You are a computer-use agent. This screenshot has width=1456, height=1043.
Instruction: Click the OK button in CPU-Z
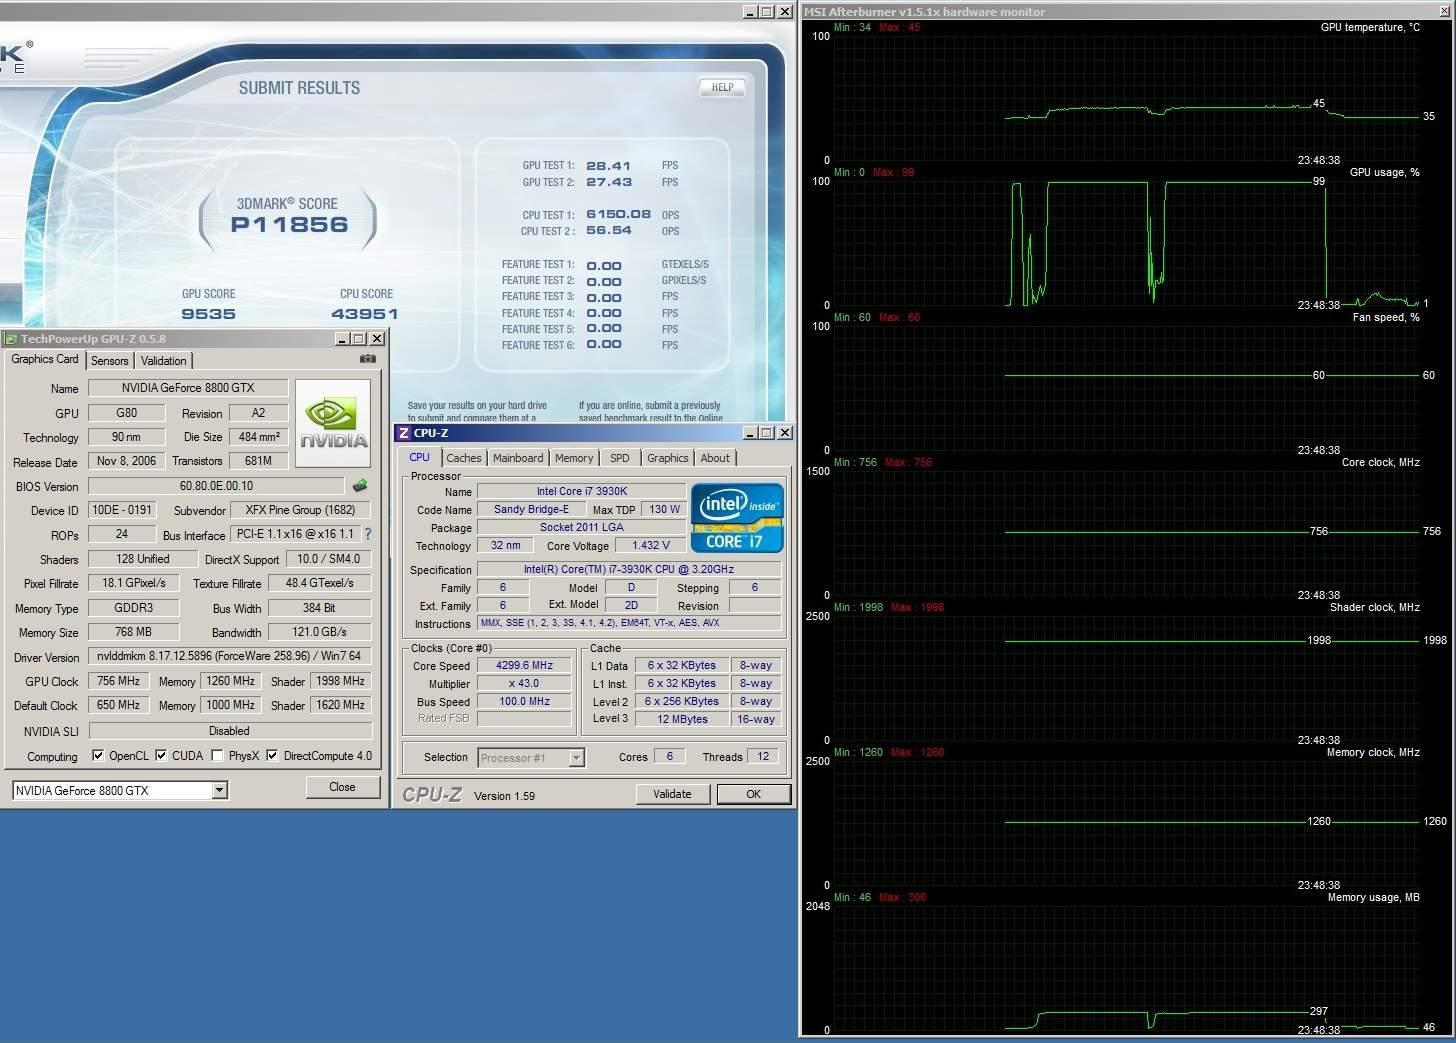(x=753, y=794)
